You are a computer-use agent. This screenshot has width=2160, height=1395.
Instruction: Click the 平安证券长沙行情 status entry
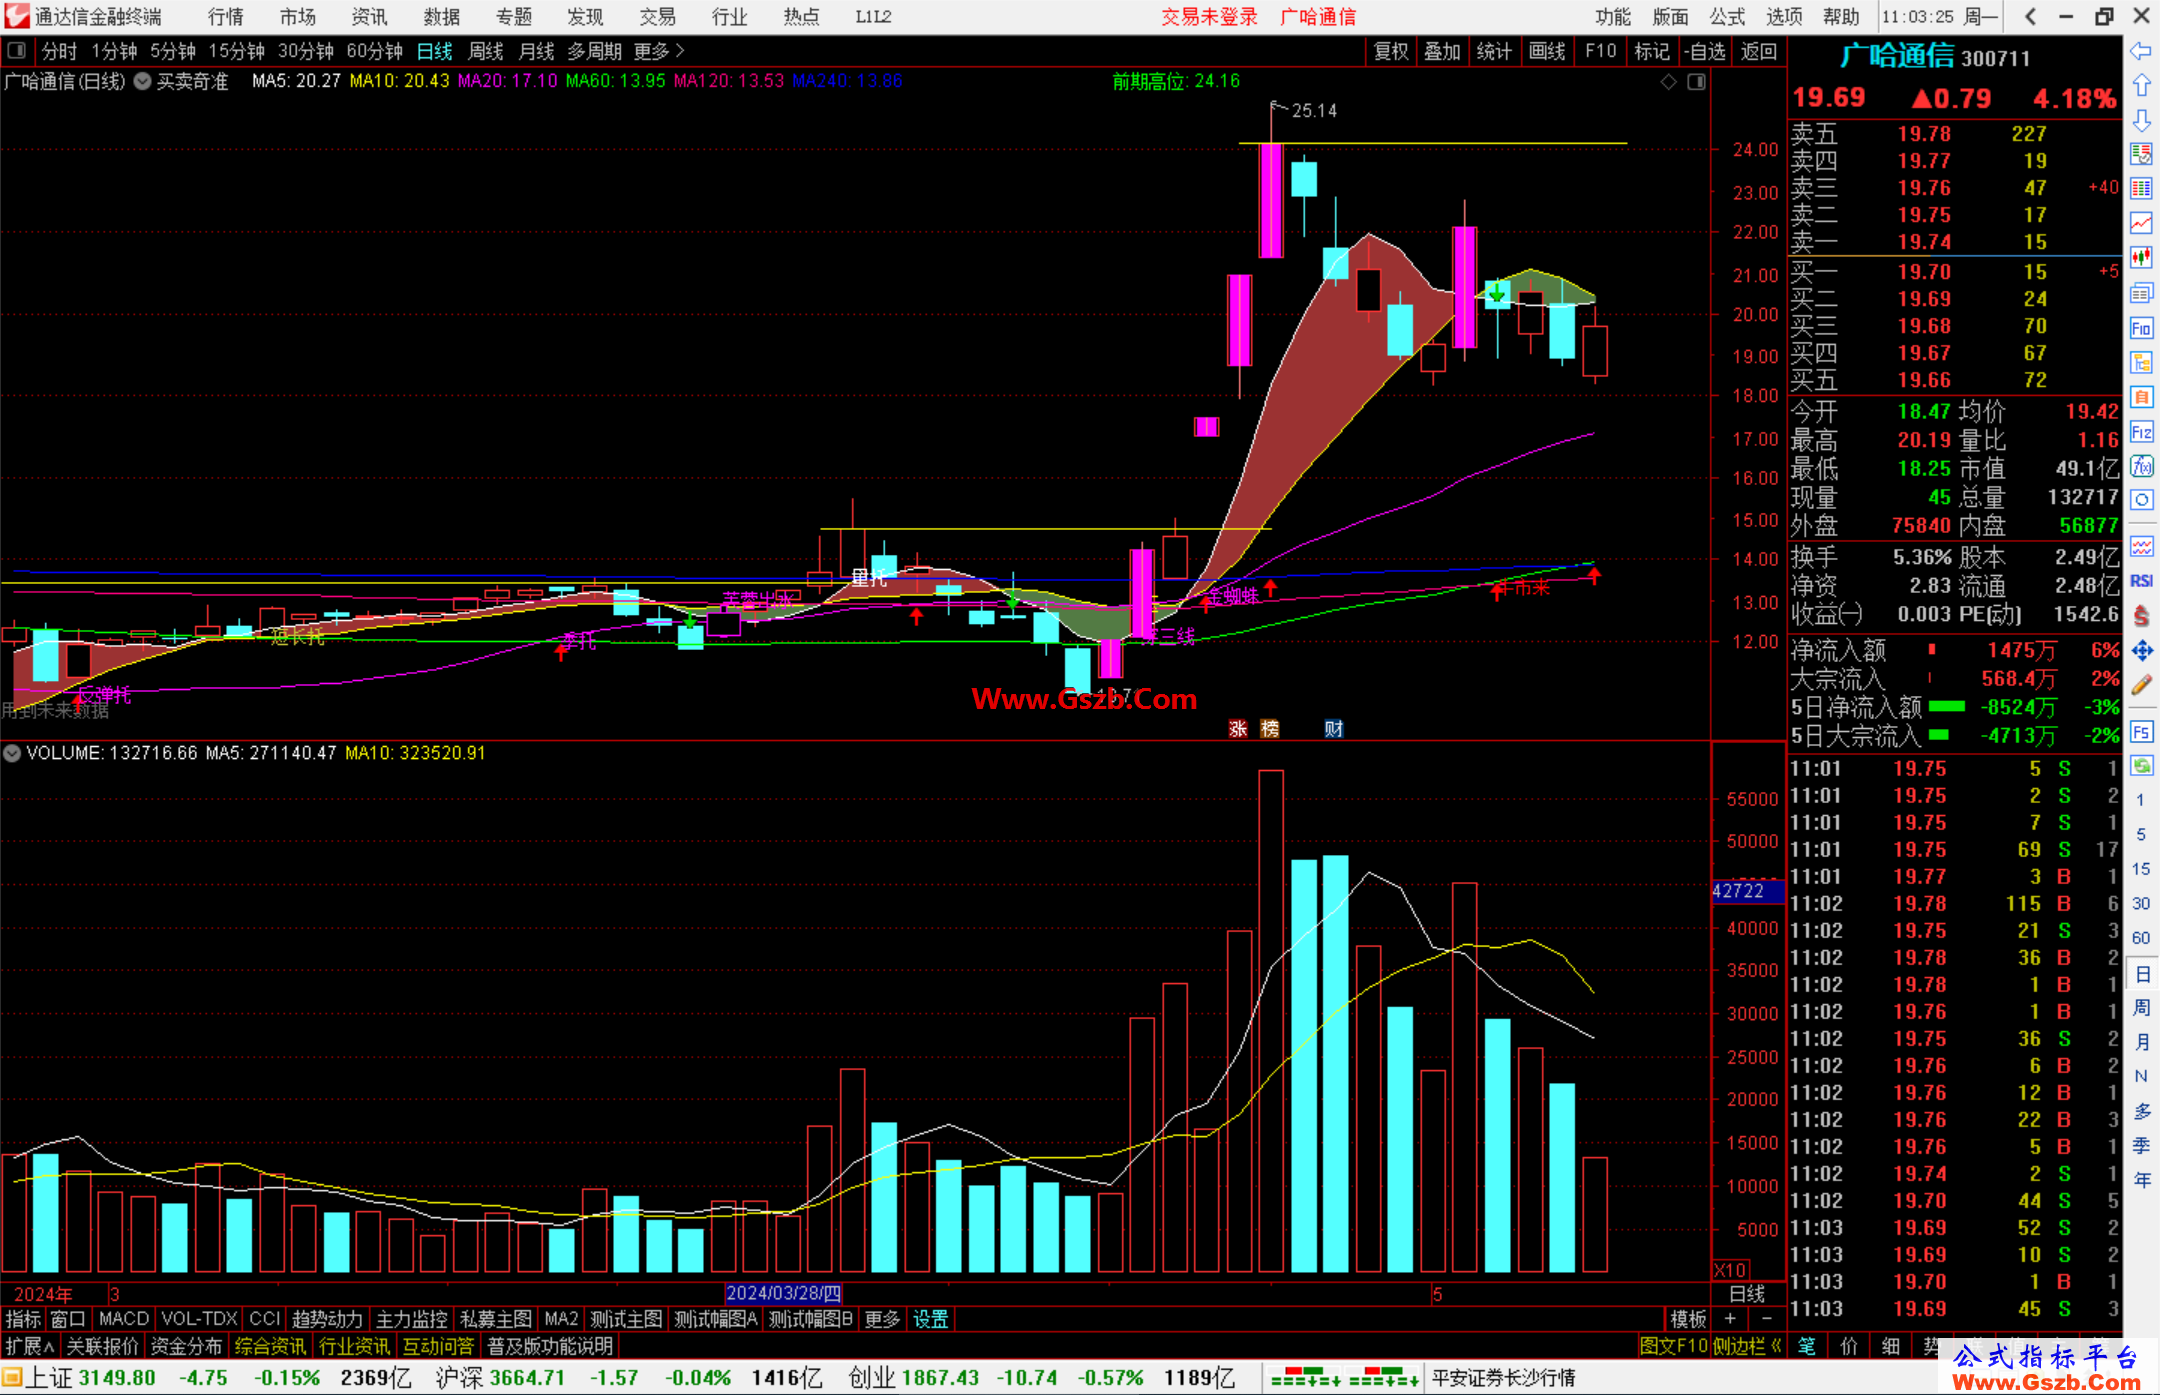(1504, 1378)
